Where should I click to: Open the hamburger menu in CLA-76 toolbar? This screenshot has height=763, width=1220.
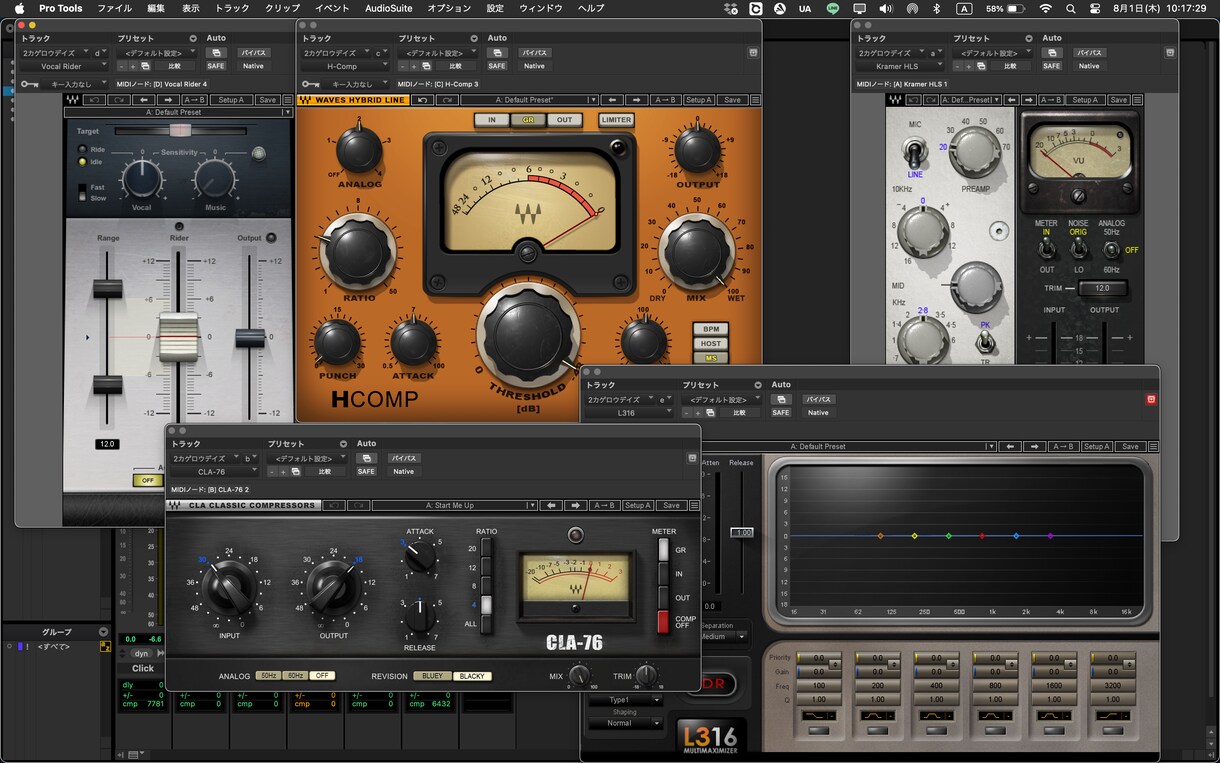(692, 506)
